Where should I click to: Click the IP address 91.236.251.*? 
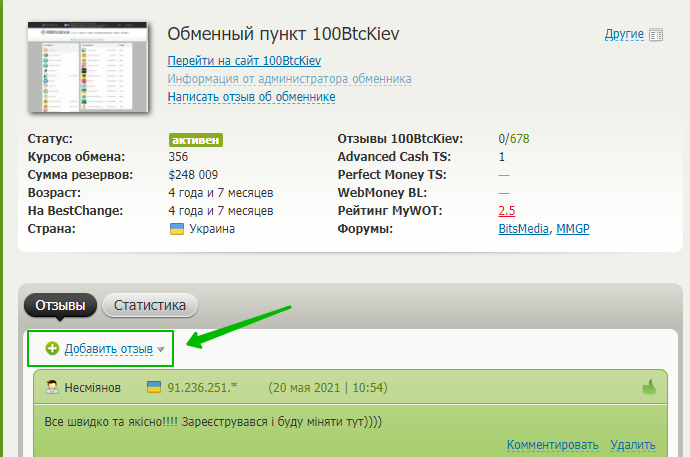click(202, 388)
